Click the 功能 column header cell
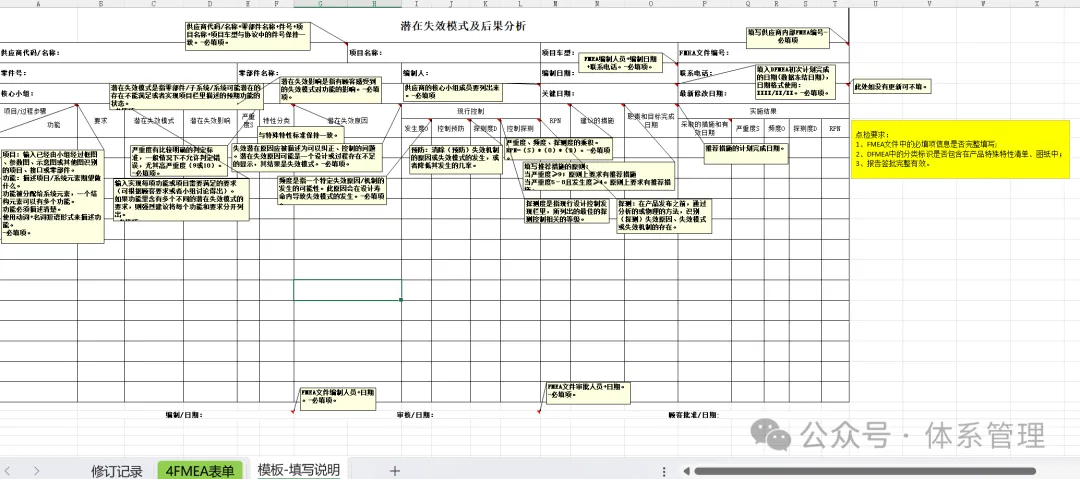The image size is (1080, 479). coord(54,125)
